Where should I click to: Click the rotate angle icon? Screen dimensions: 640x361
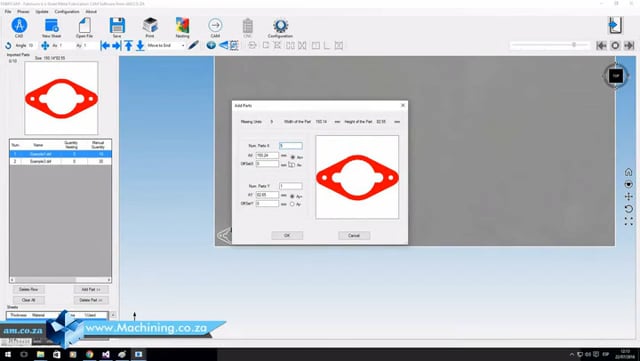point(9,45)
